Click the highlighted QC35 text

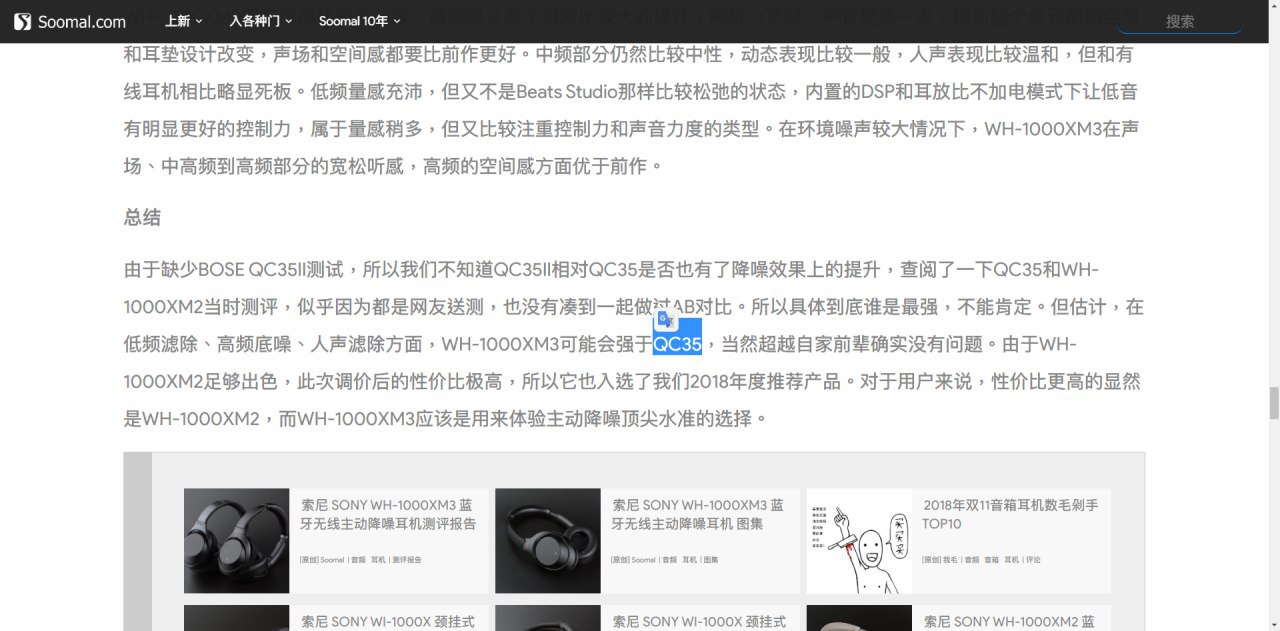pyautogui.click(x=677, y=344)
